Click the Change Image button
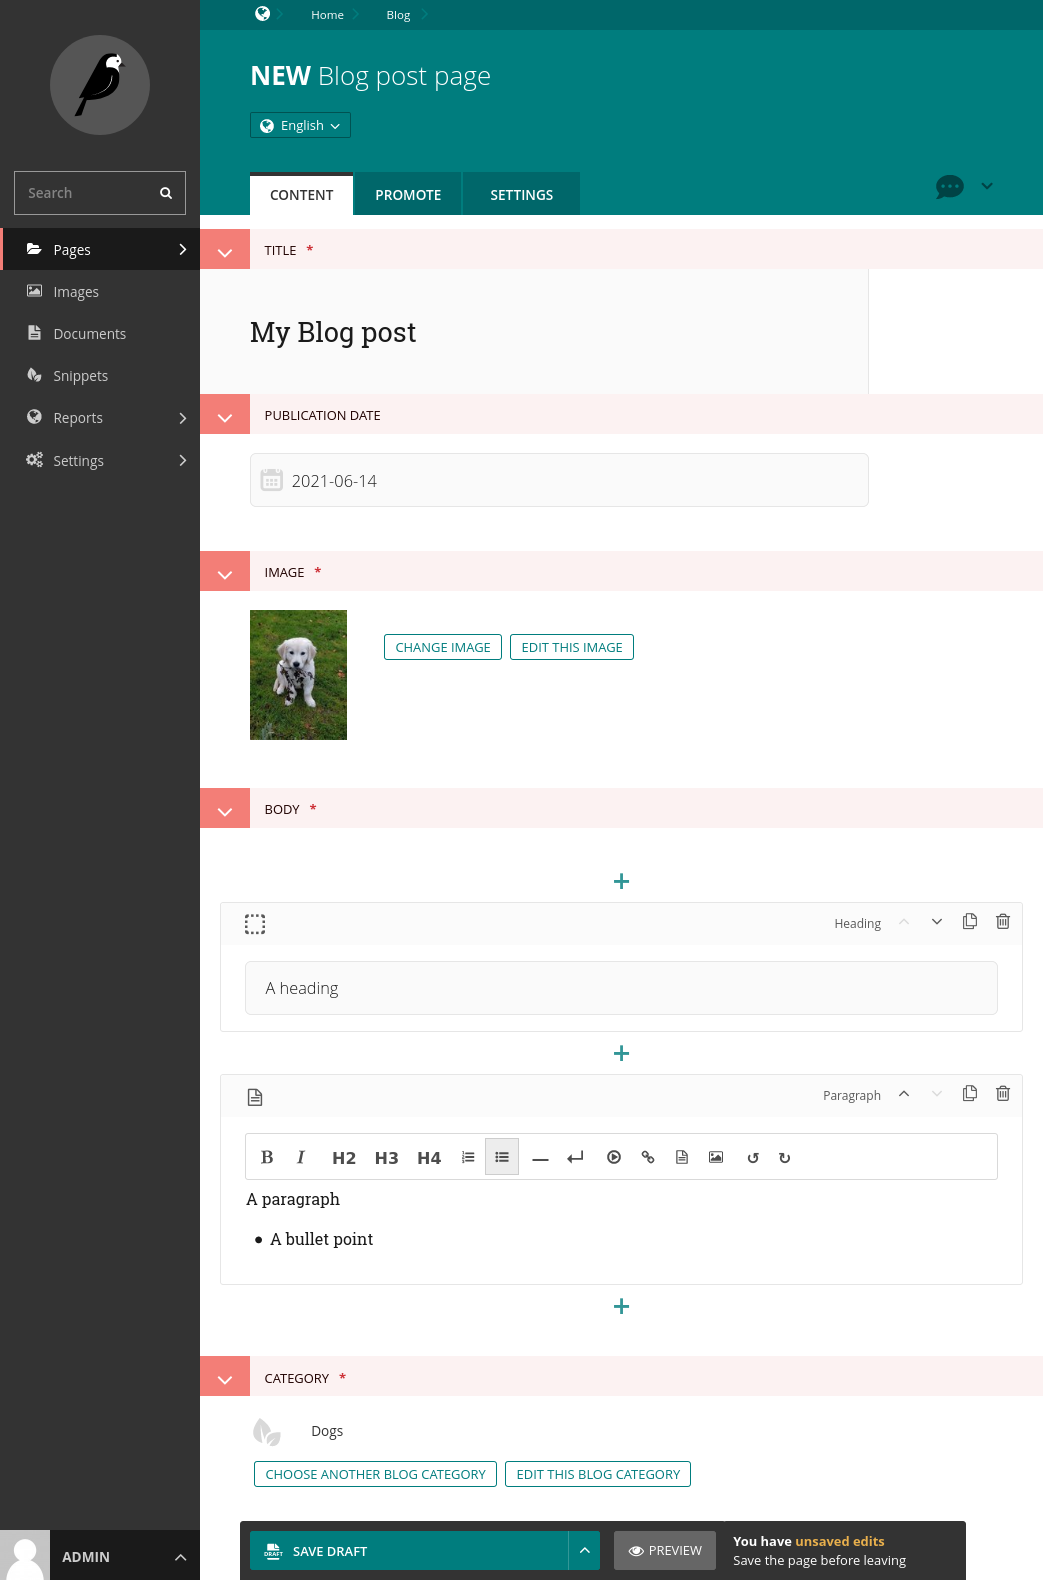This screenshot has height=1580, width=1043. (x=443, y=647)
